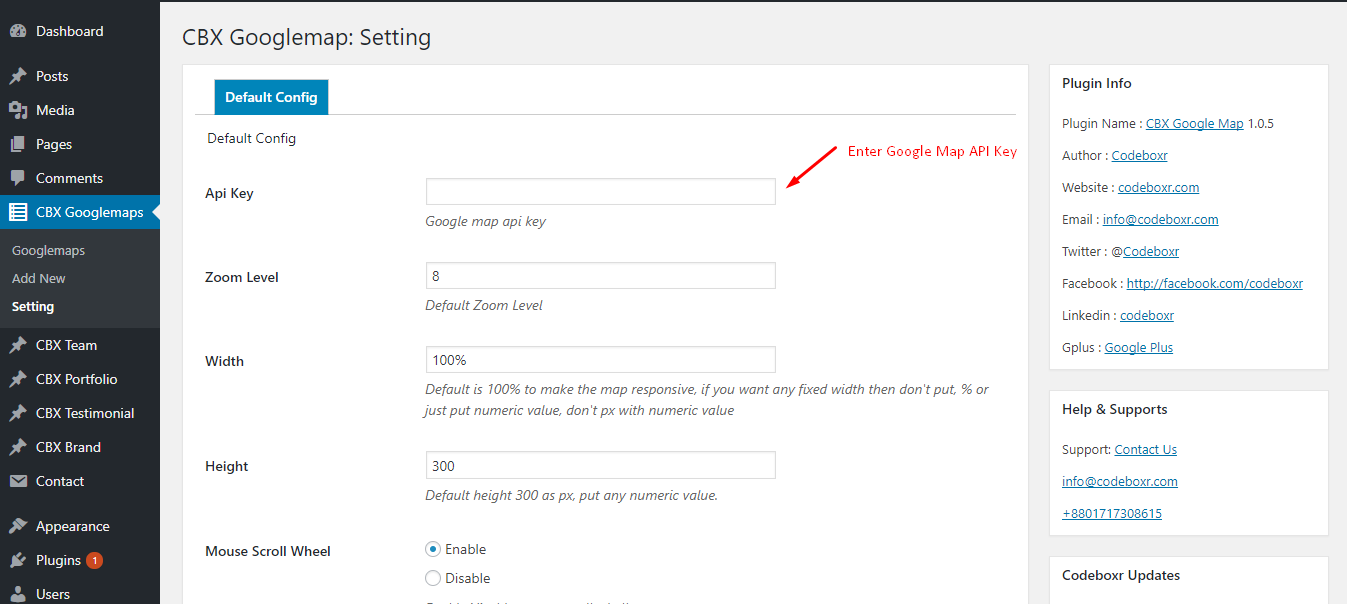Image resolution: width=1347 pixels, height=604 pixels.
Task: Click the 'Codeboxr Updates' panel heading
Action: pyautogui.click(x=1121, y=575)
